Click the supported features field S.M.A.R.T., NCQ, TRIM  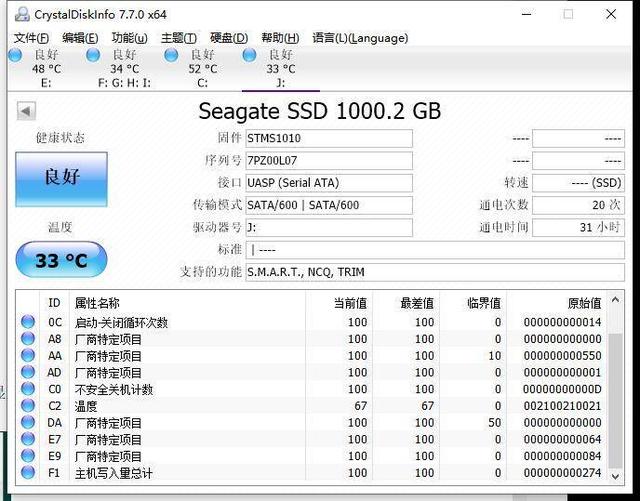pyautogui.click(x=435, y=272)
